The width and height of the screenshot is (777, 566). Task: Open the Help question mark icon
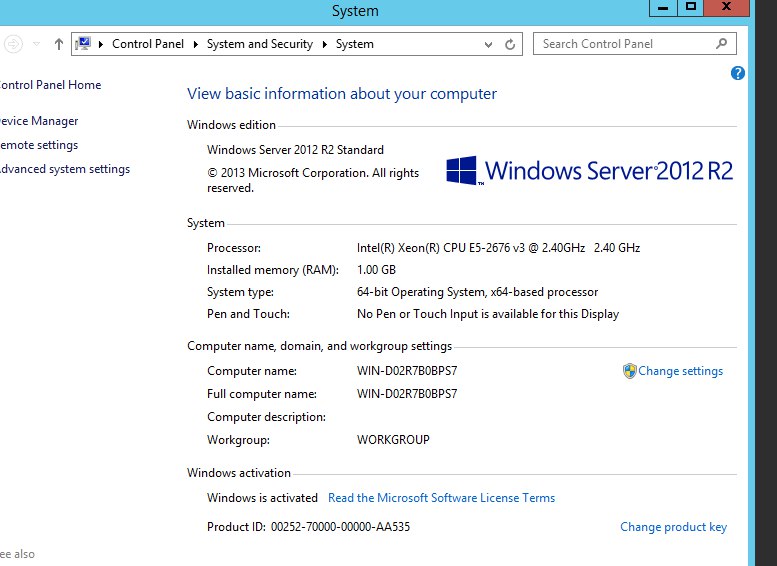[737, 73]
